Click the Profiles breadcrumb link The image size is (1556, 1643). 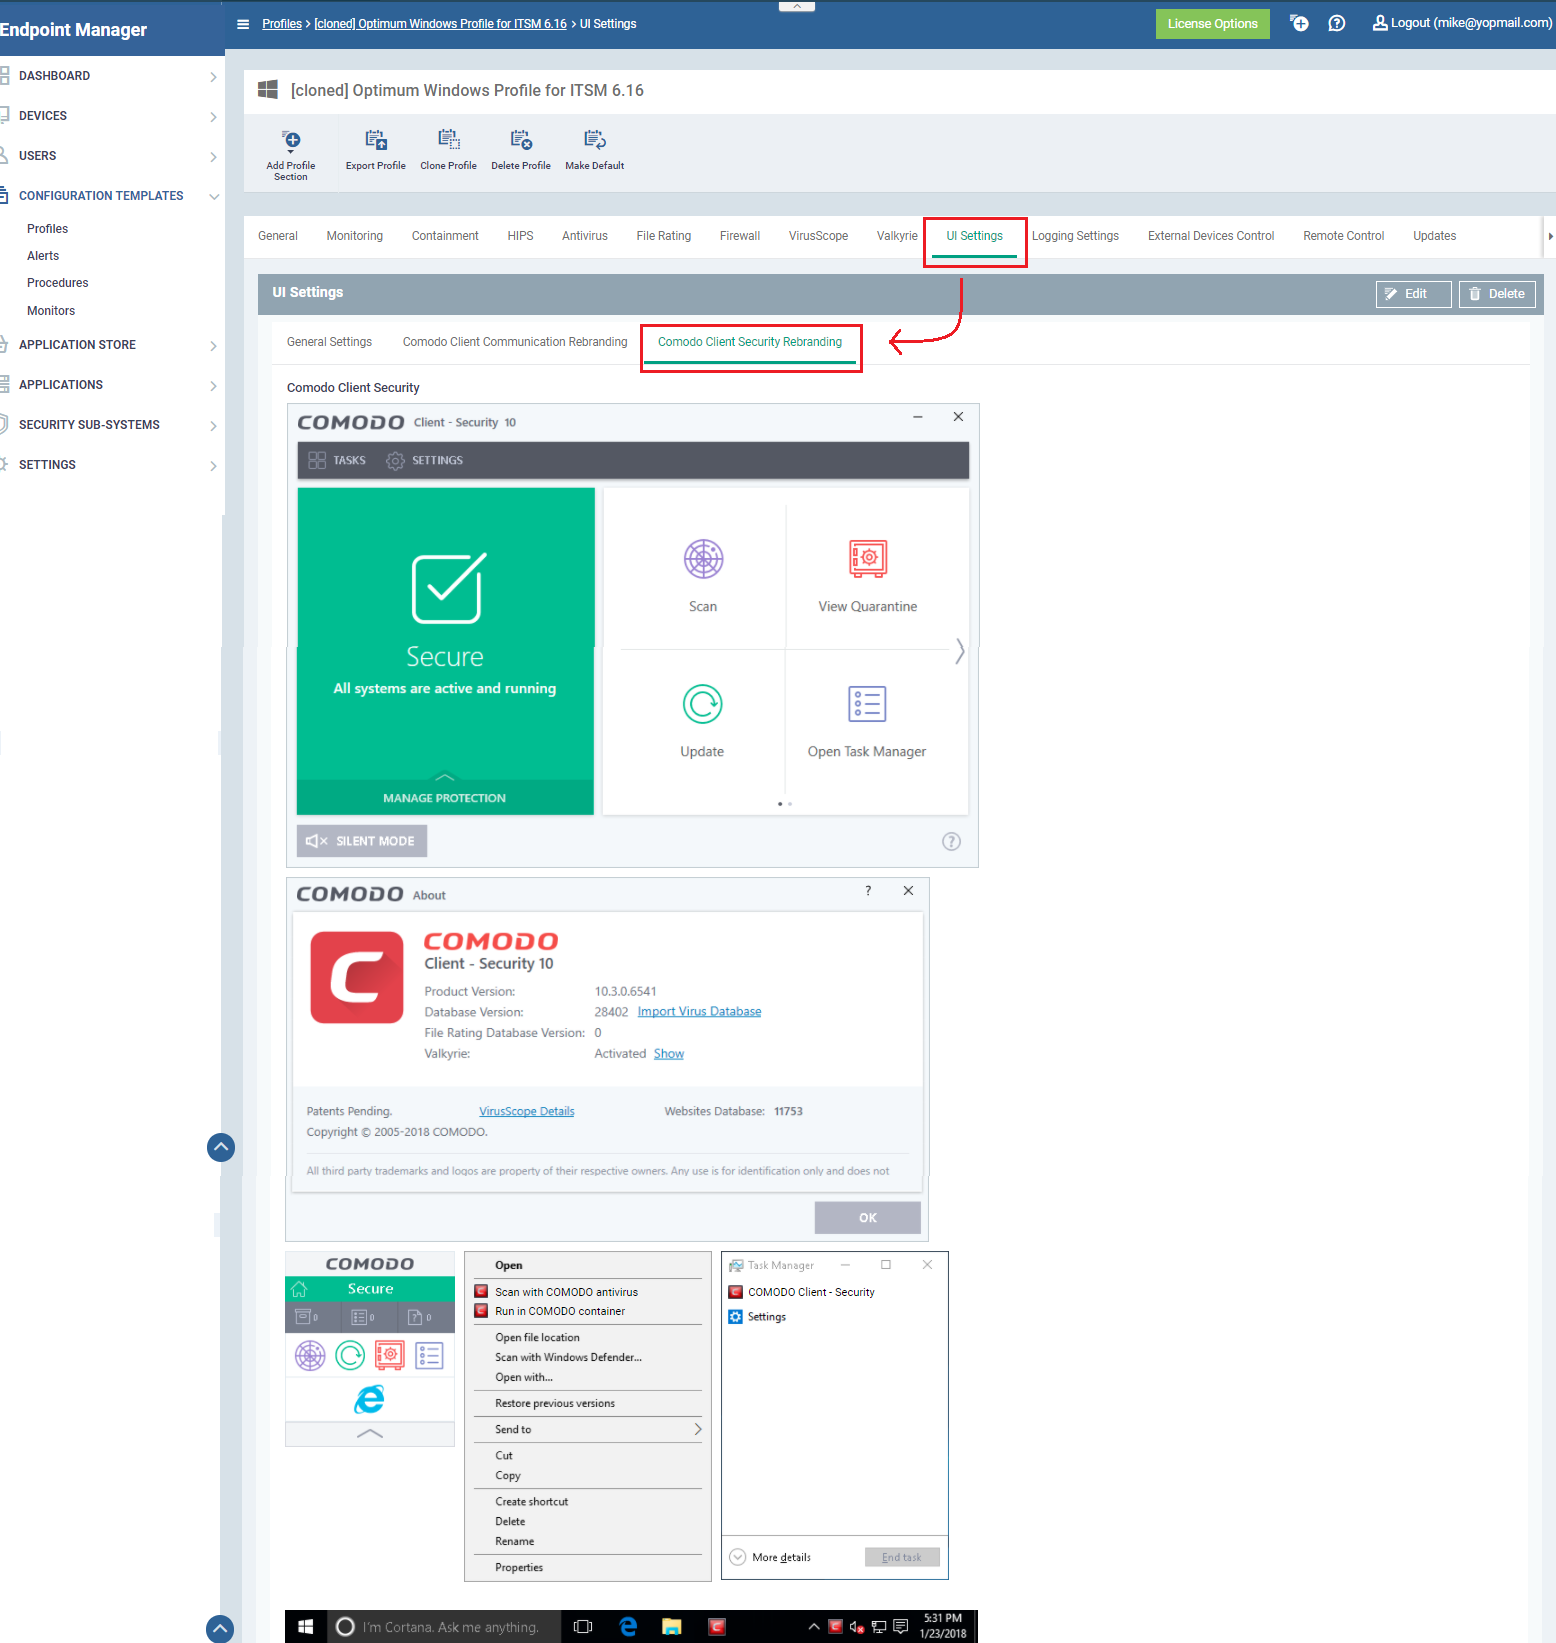point(282,24)
